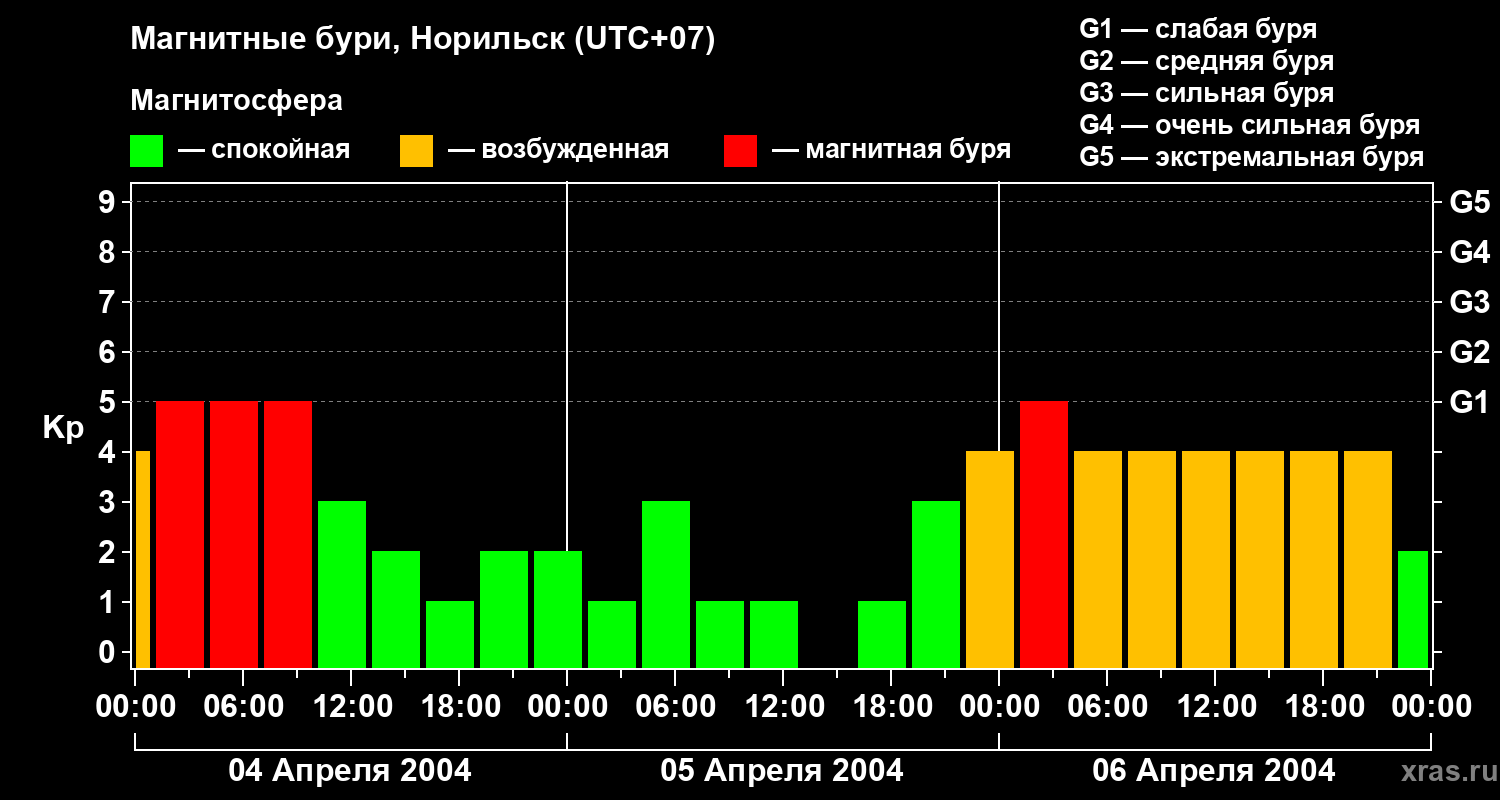Click the 'Магнитосфера' legend heading
The image size is (1500, 800).
click(x=236, y=101)
